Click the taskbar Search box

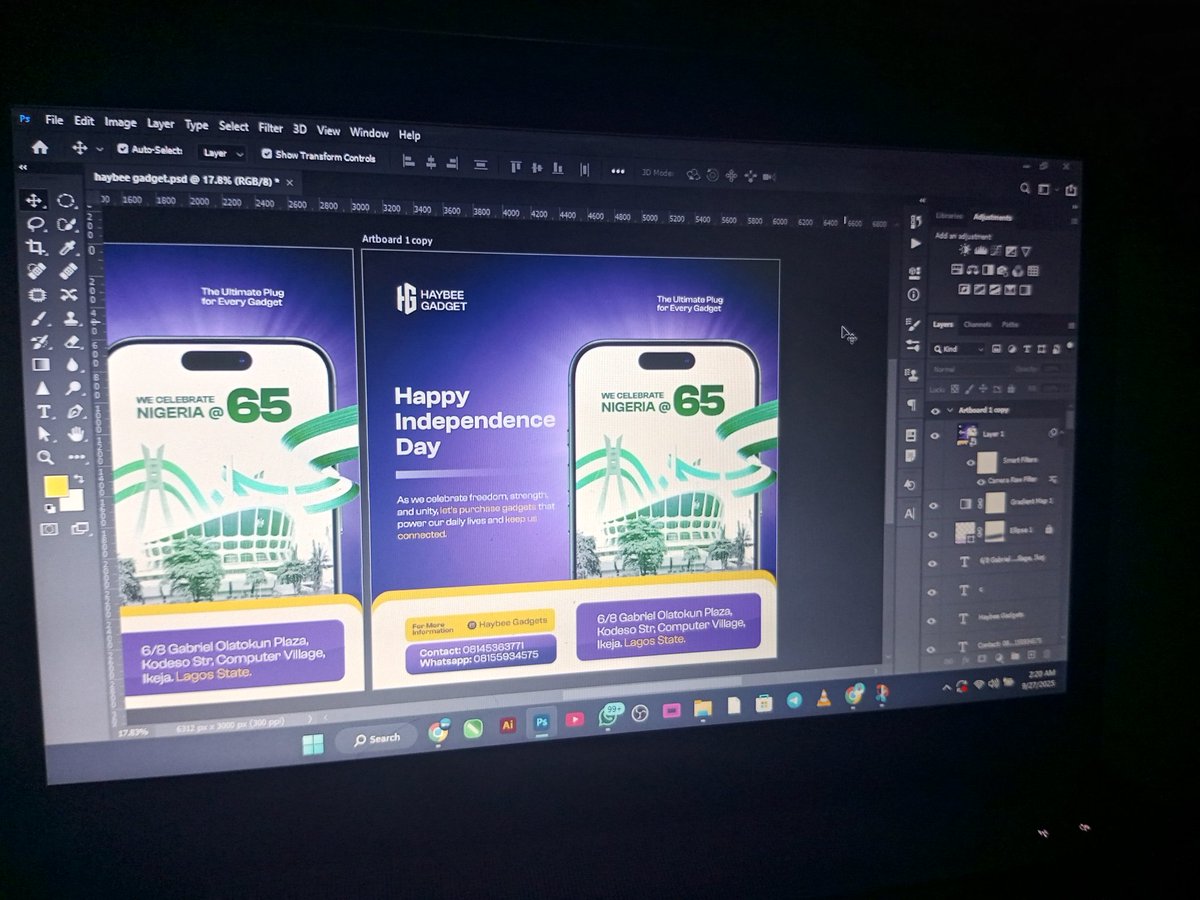(x=376, y=739)
